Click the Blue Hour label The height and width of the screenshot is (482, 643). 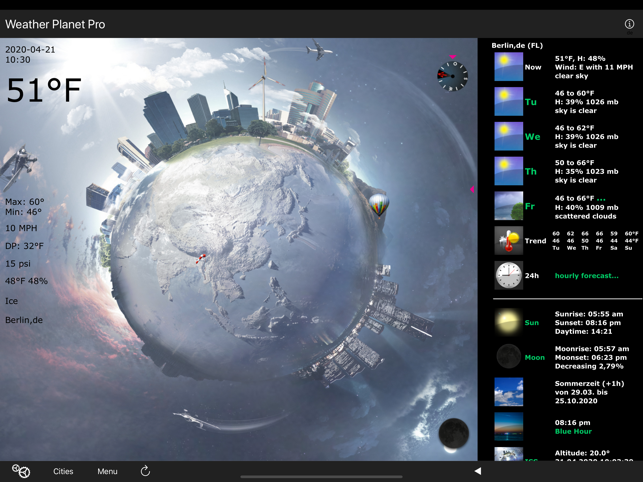tap(573, 432)
